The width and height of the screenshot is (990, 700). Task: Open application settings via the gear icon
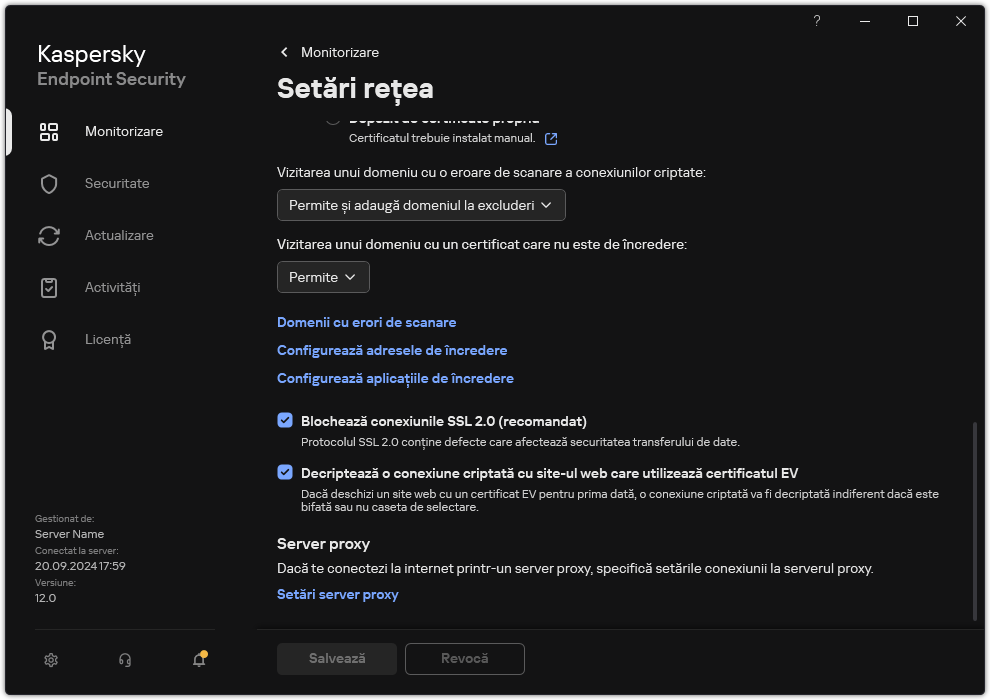pyautogui.click(x=50, y=660)
